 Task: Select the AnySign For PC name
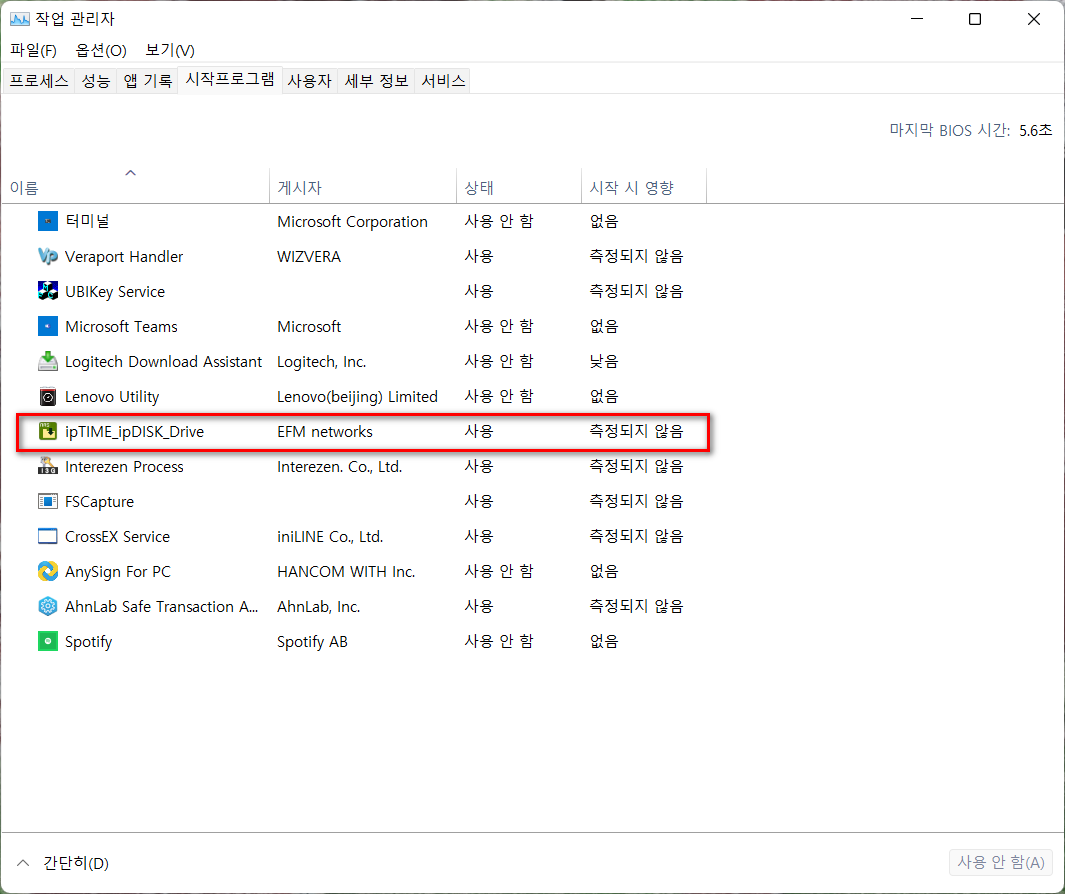pyautogui.click(x=118, y=572)
